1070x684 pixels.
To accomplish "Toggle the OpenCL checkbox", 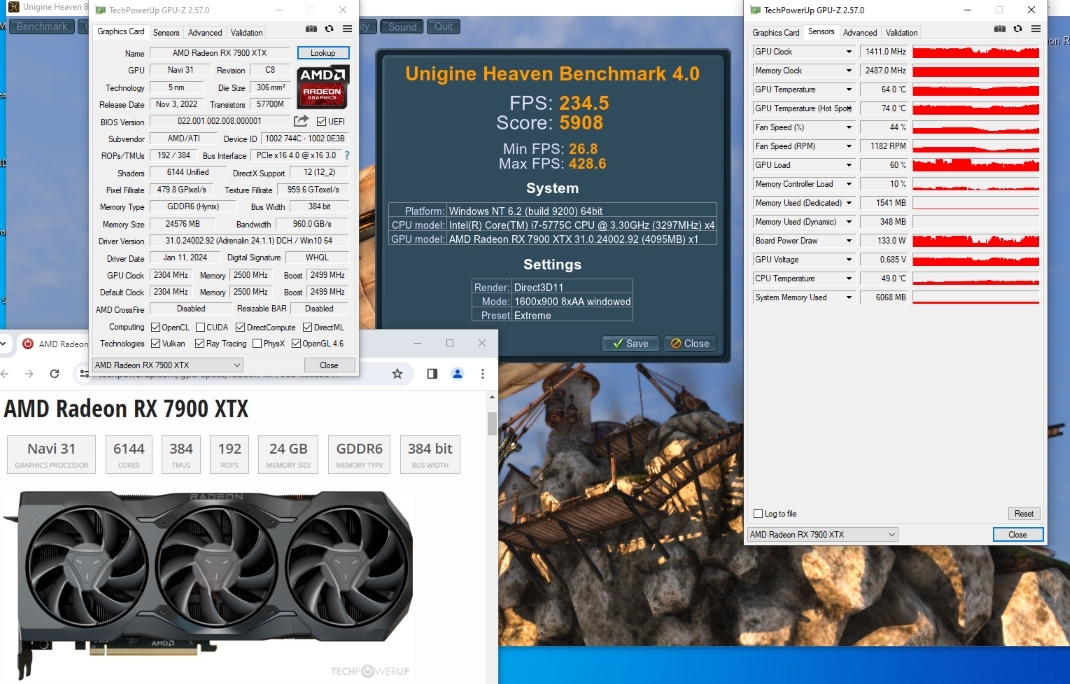I will pos(156,327).
